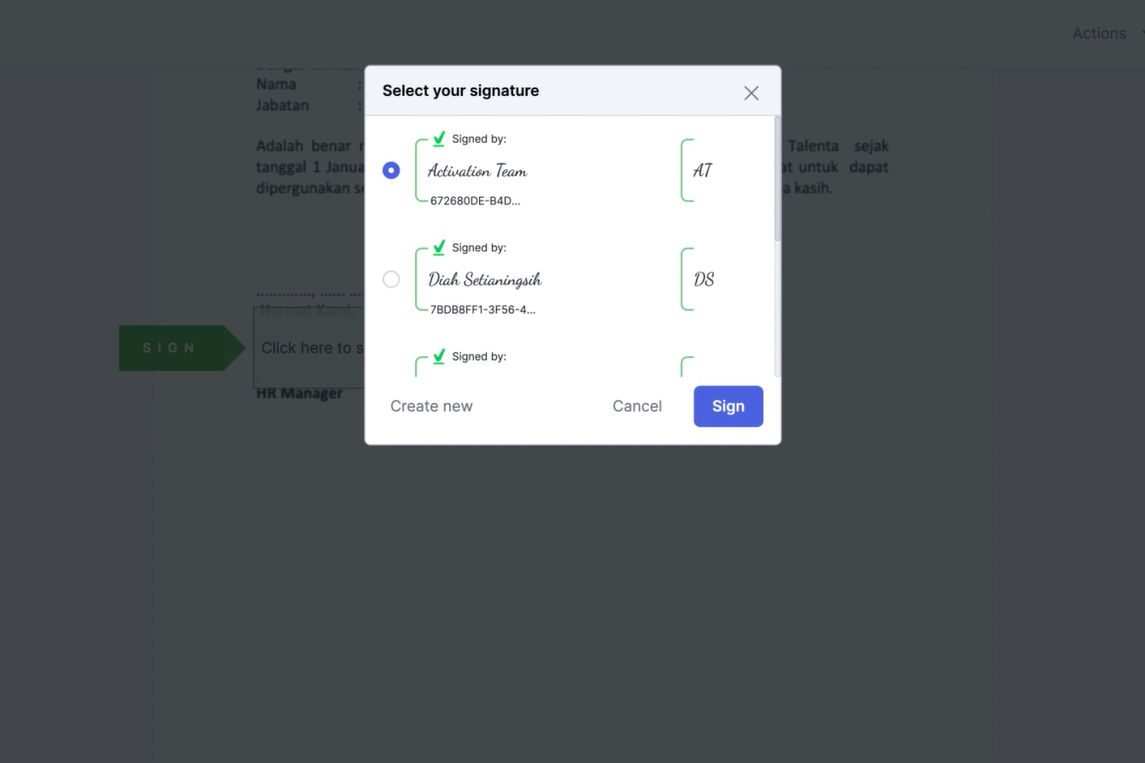Click the third Signed by green checkmark
Viewport: 1145px width, 763px height.
click(439, 356)
